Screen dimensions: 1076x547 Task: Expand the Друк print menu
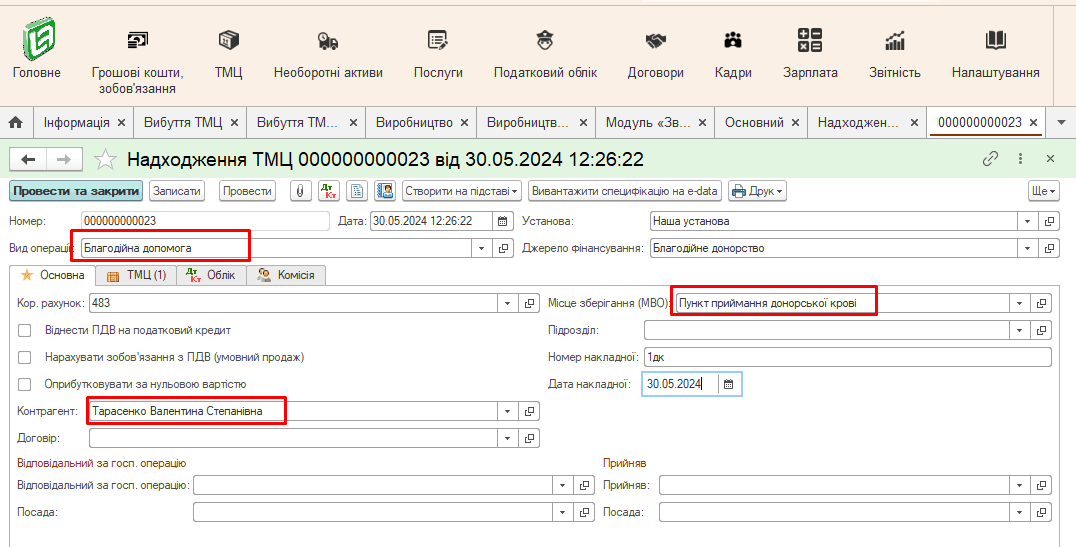(x=757, y=191)
